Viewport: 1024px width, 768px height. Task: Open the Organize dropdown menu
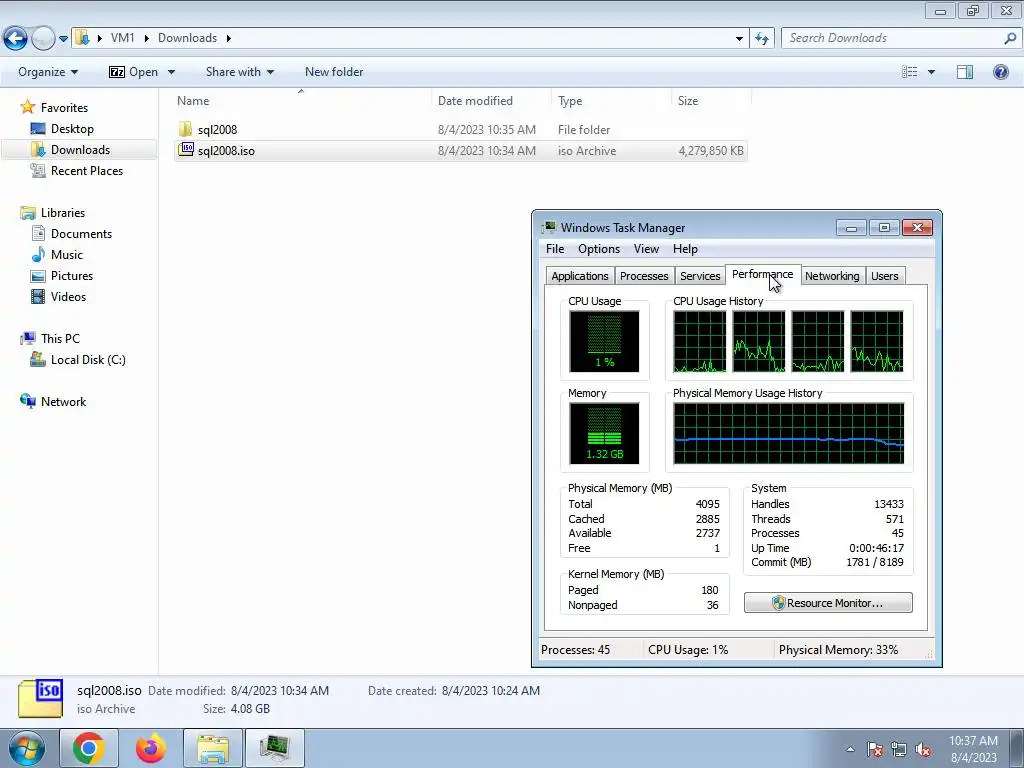tap(48, 72)
